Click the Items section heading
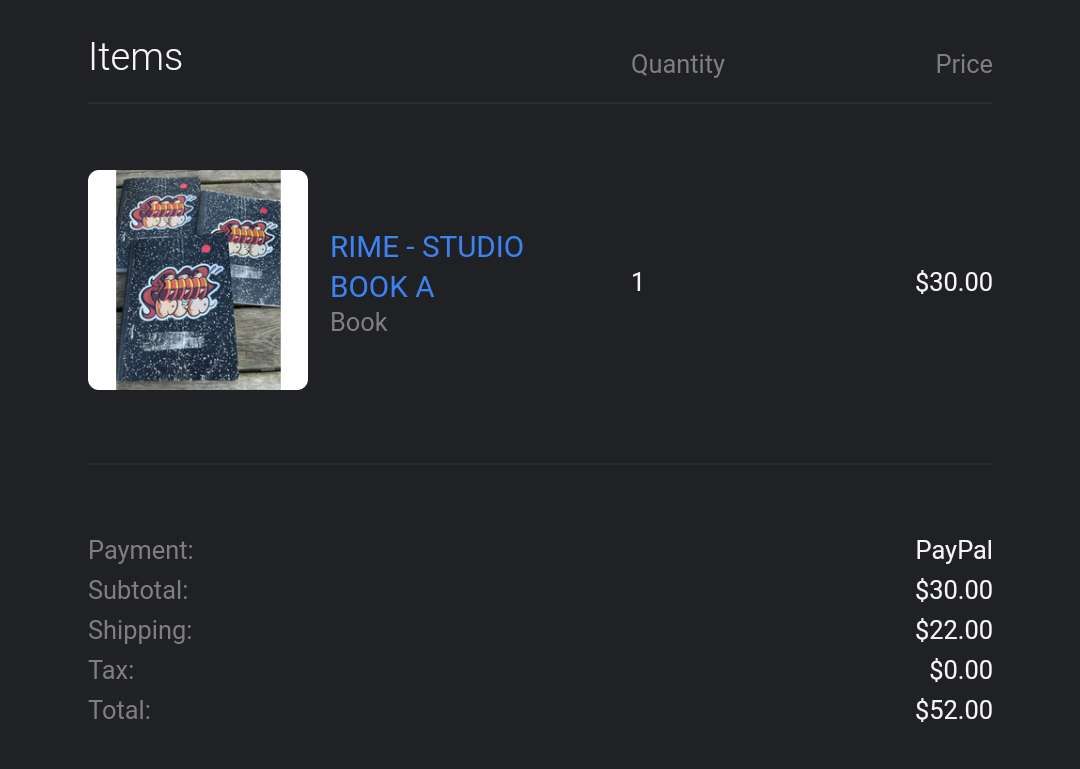This screenshot has width=1080, height=769. click(135, 57)
